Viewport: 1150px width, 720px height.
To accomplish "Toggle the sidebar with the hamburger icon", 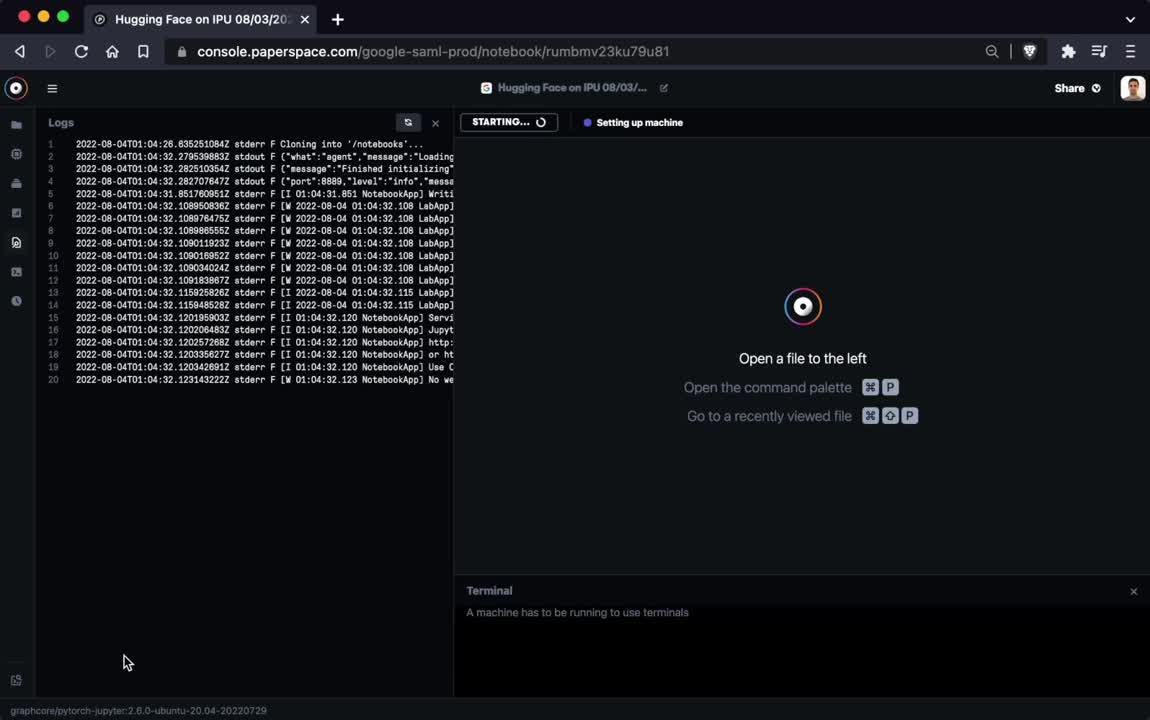I will 52,88.
